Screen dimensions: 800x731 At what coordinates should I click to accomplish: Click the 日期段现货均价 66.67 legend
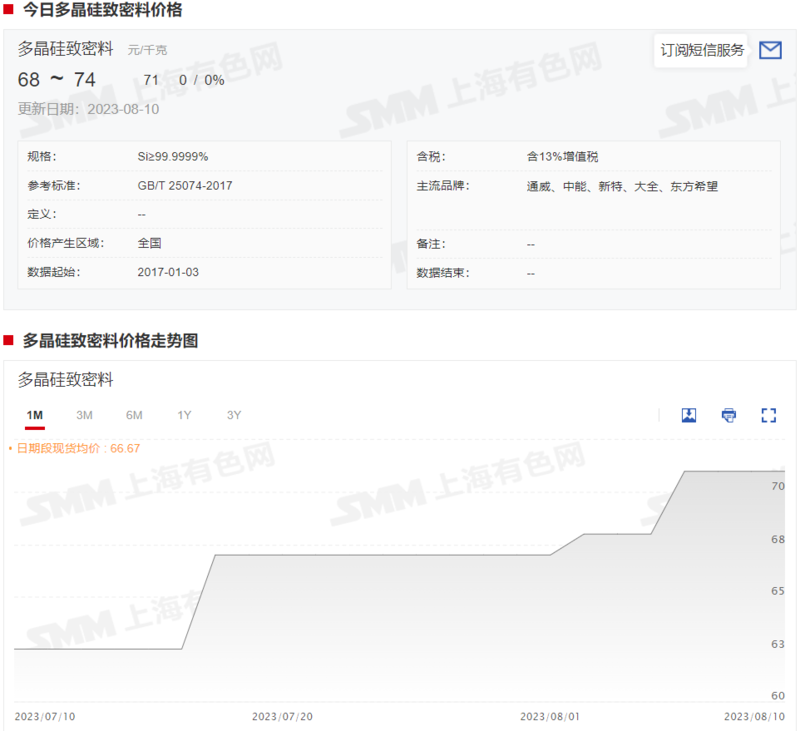click(x=74, y=448)
